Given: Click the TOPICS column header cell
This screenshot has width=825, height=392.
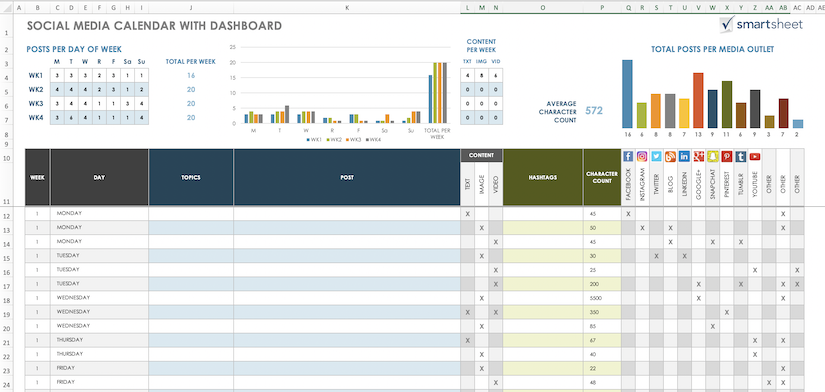Looking at the screenshot, I should (x=191, y=177).
